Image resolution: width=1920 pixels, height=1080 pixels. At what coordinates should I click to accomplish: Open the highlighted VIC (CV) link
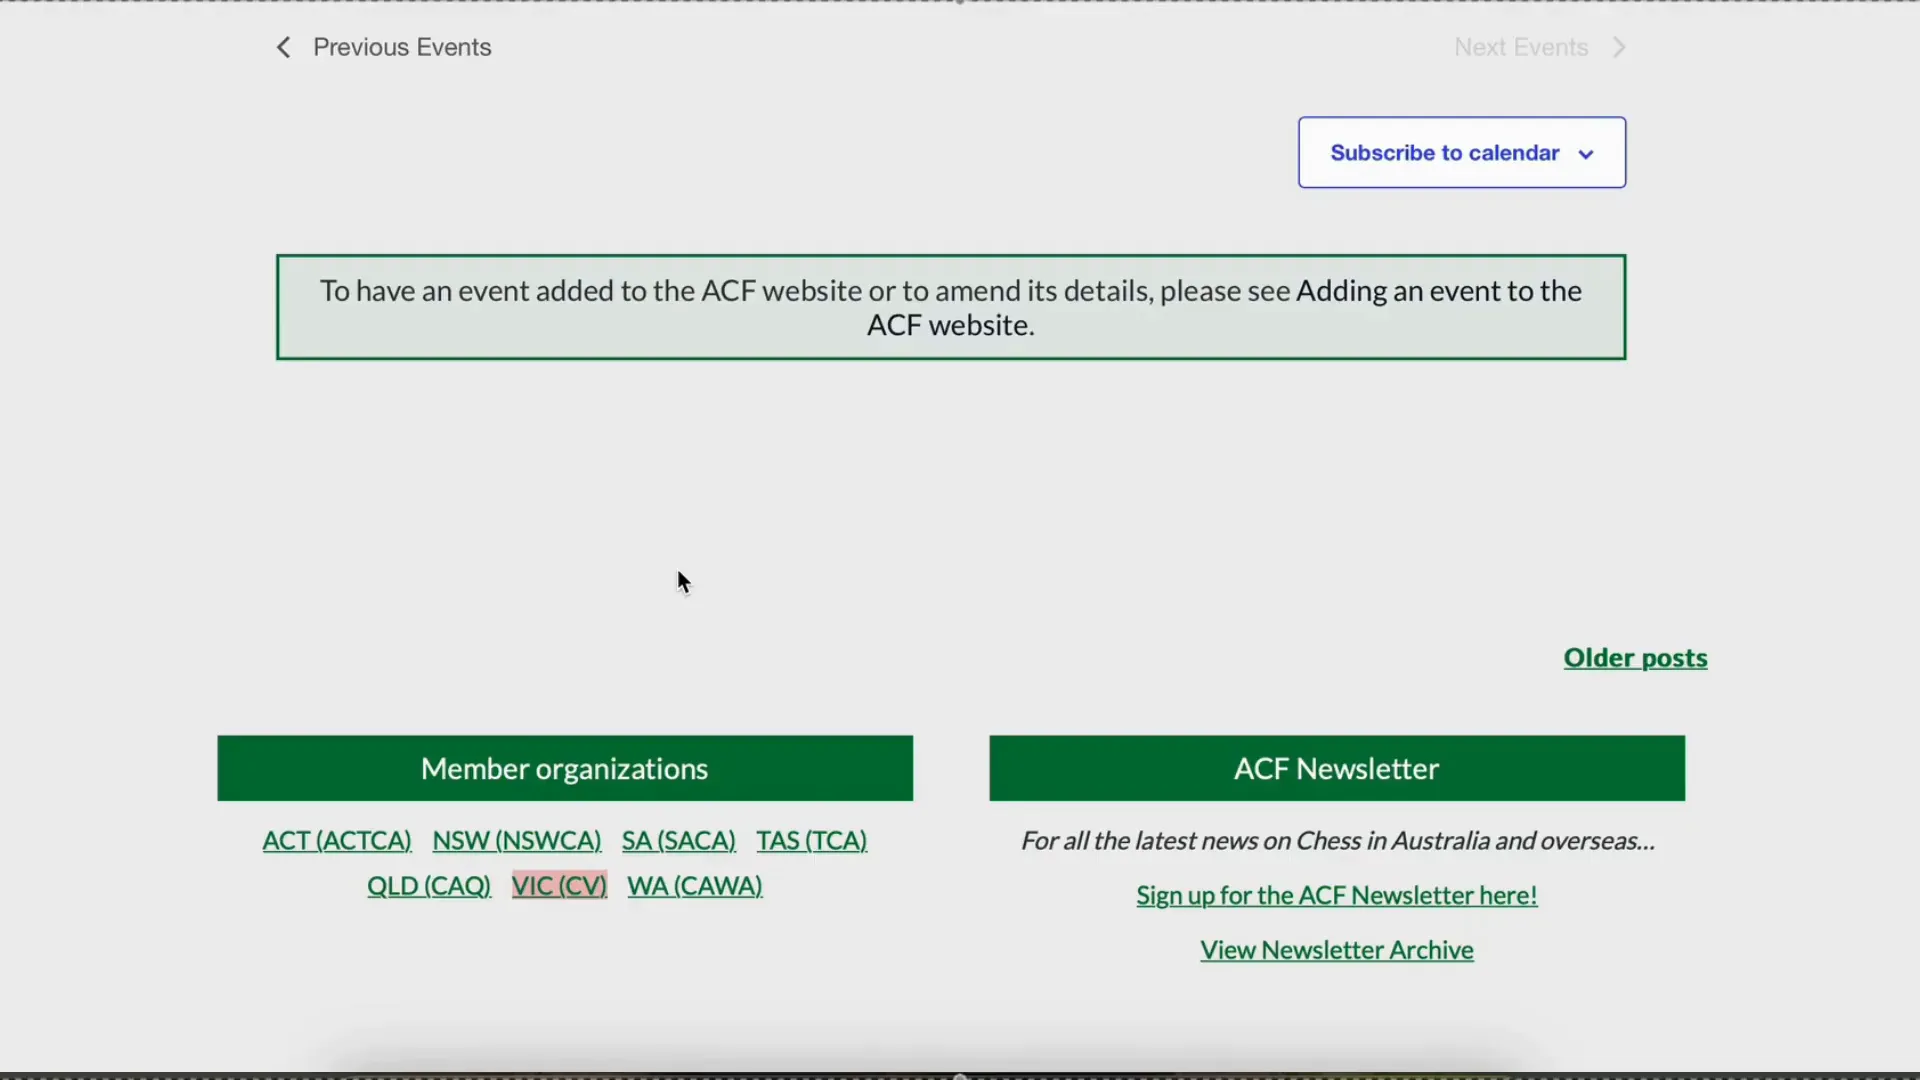coord(559,886)
